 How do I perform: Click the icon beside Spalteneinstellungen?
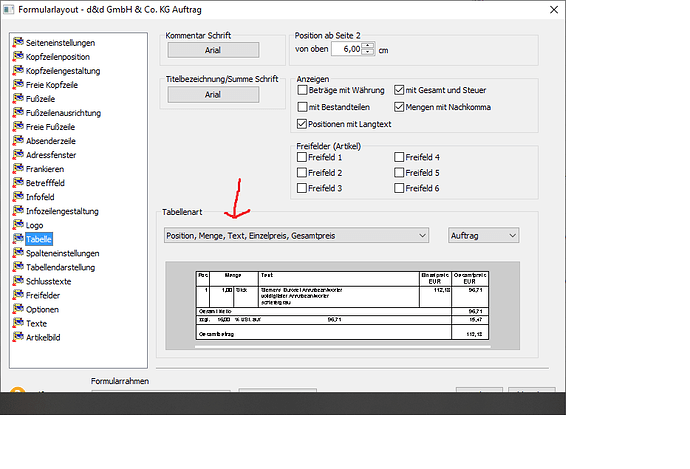click(18, 253)
